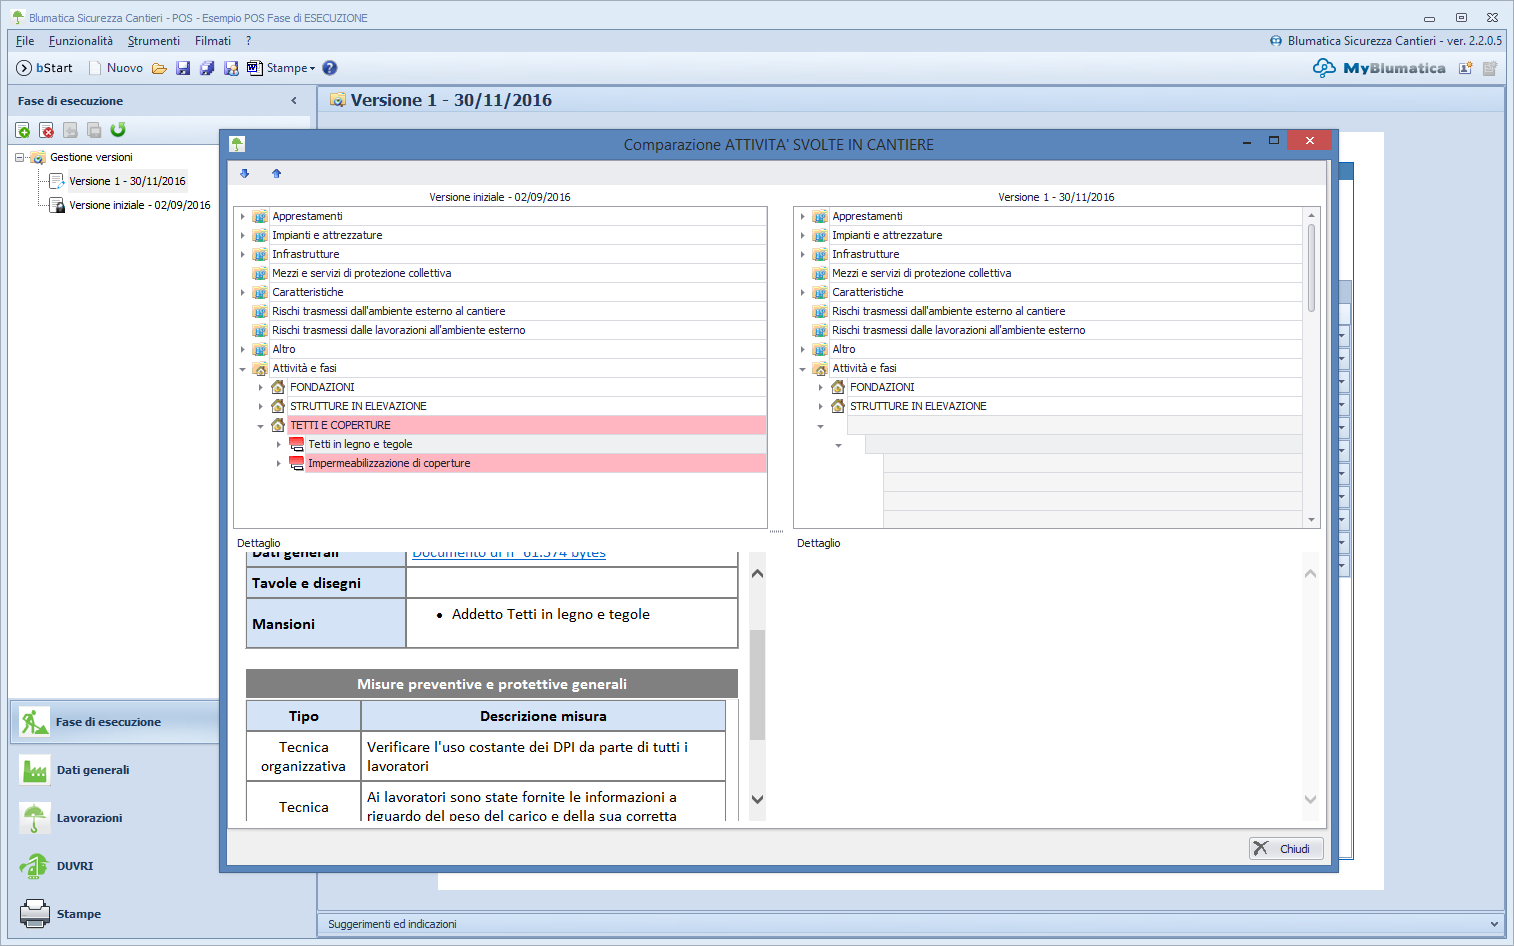The image size is (1514, 946).
Task: Collapse the TETTI E COPERTURE tree node
Action: click(x=261, y=426)
